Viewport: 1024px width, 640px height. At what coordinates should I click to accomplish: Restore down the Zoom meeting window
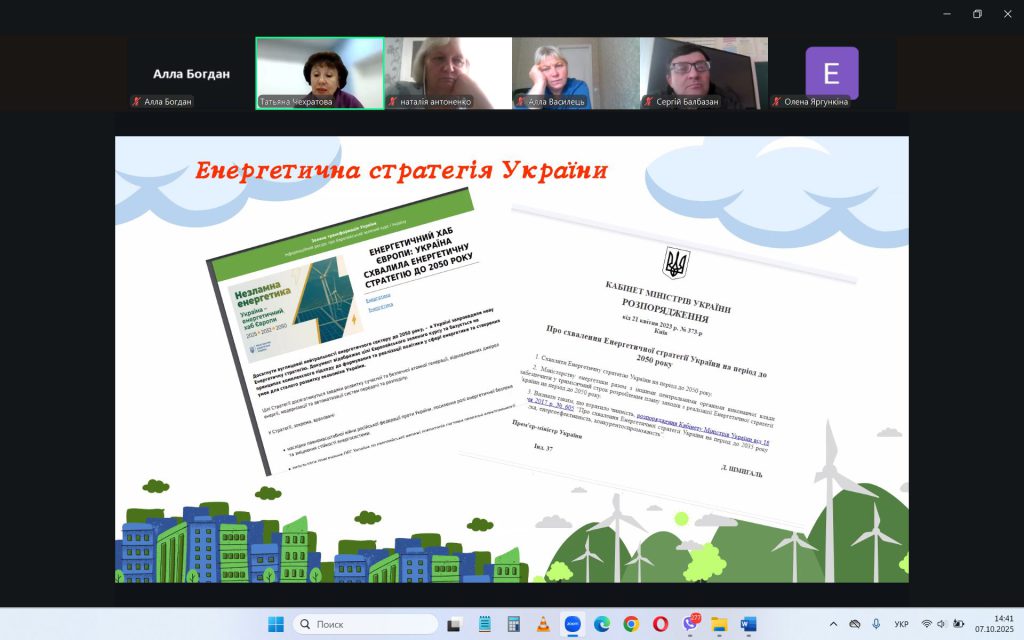(977, 14)
